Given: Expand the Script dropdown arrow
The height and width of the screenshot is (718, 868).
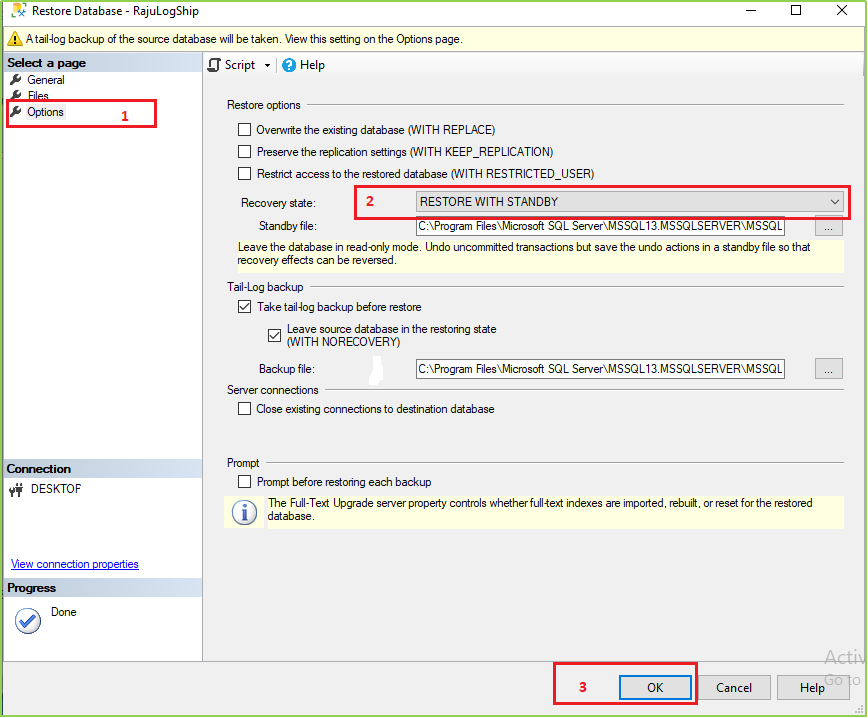Looking at the screenshot, I should [x=267, y=65].
